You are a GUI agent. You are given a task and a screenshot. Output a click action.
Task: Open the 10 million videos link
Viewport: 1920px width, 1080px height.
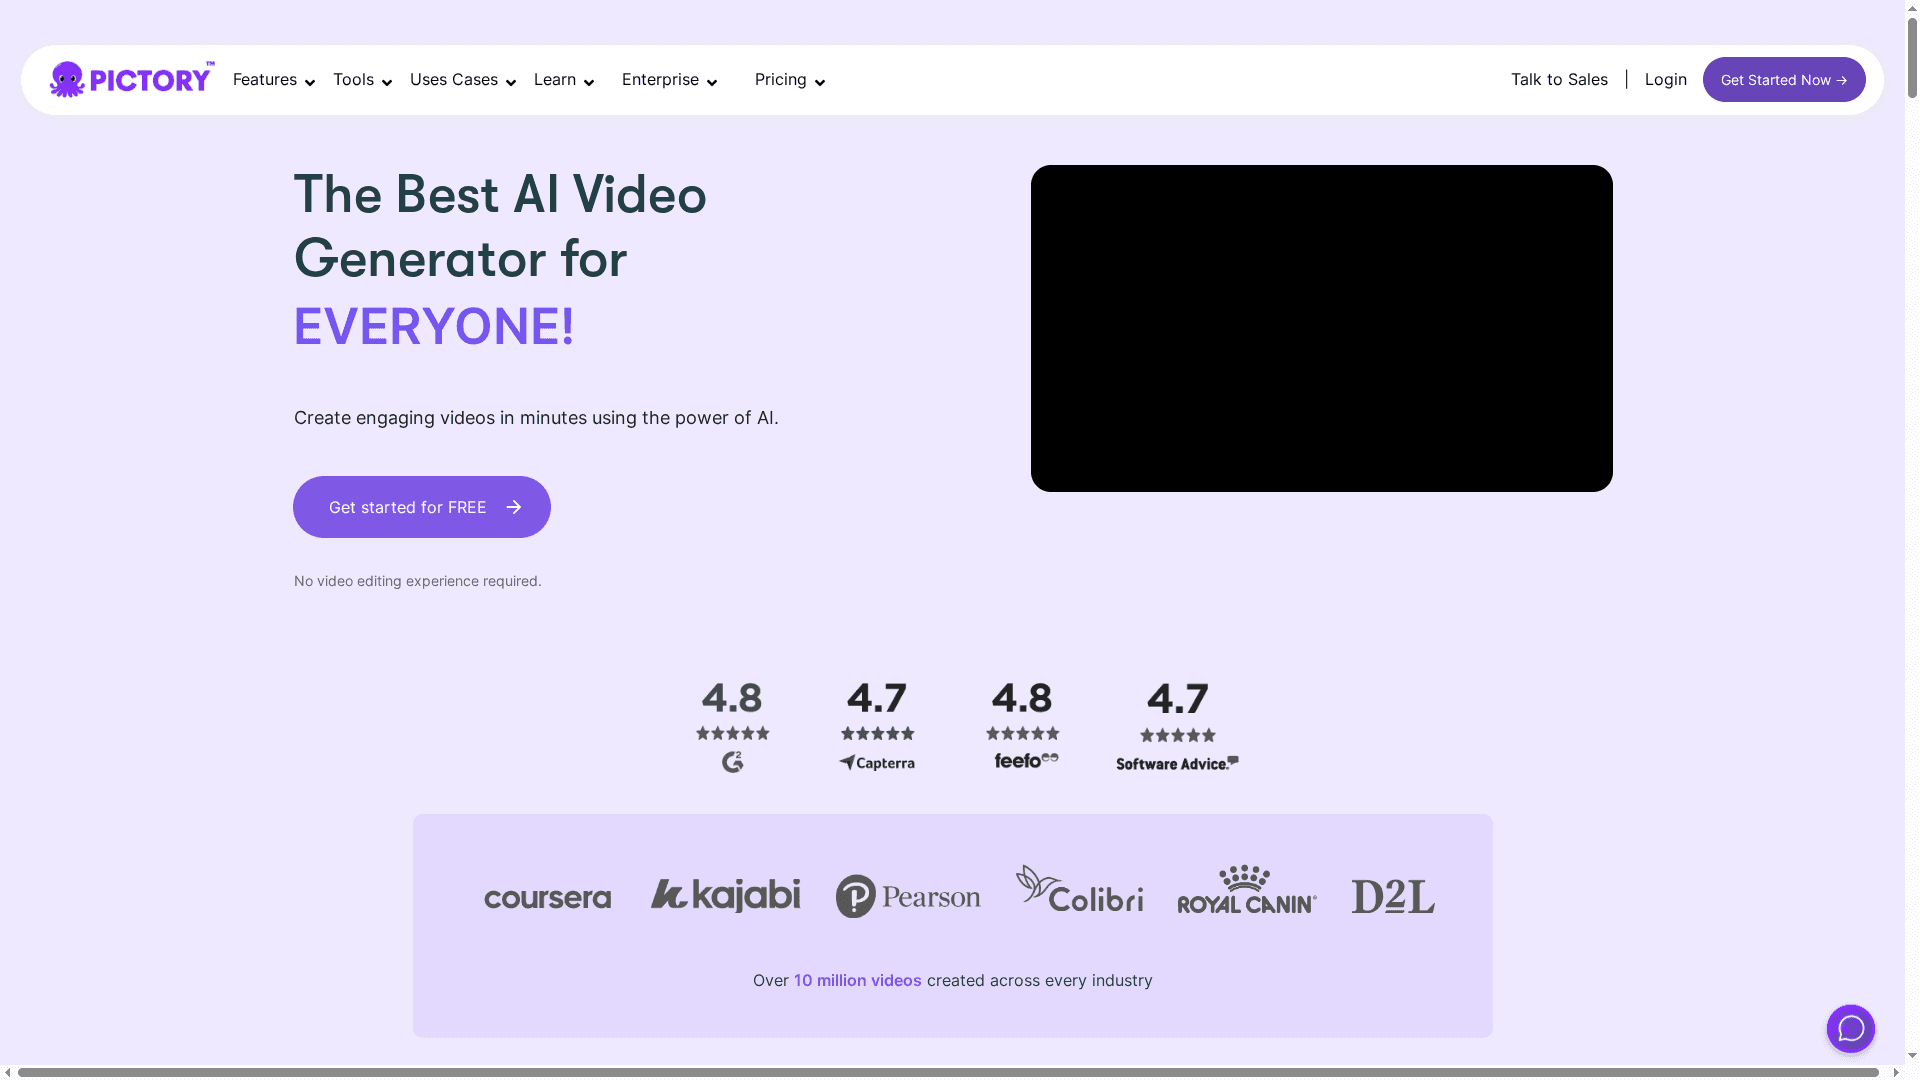click(857, 980)
